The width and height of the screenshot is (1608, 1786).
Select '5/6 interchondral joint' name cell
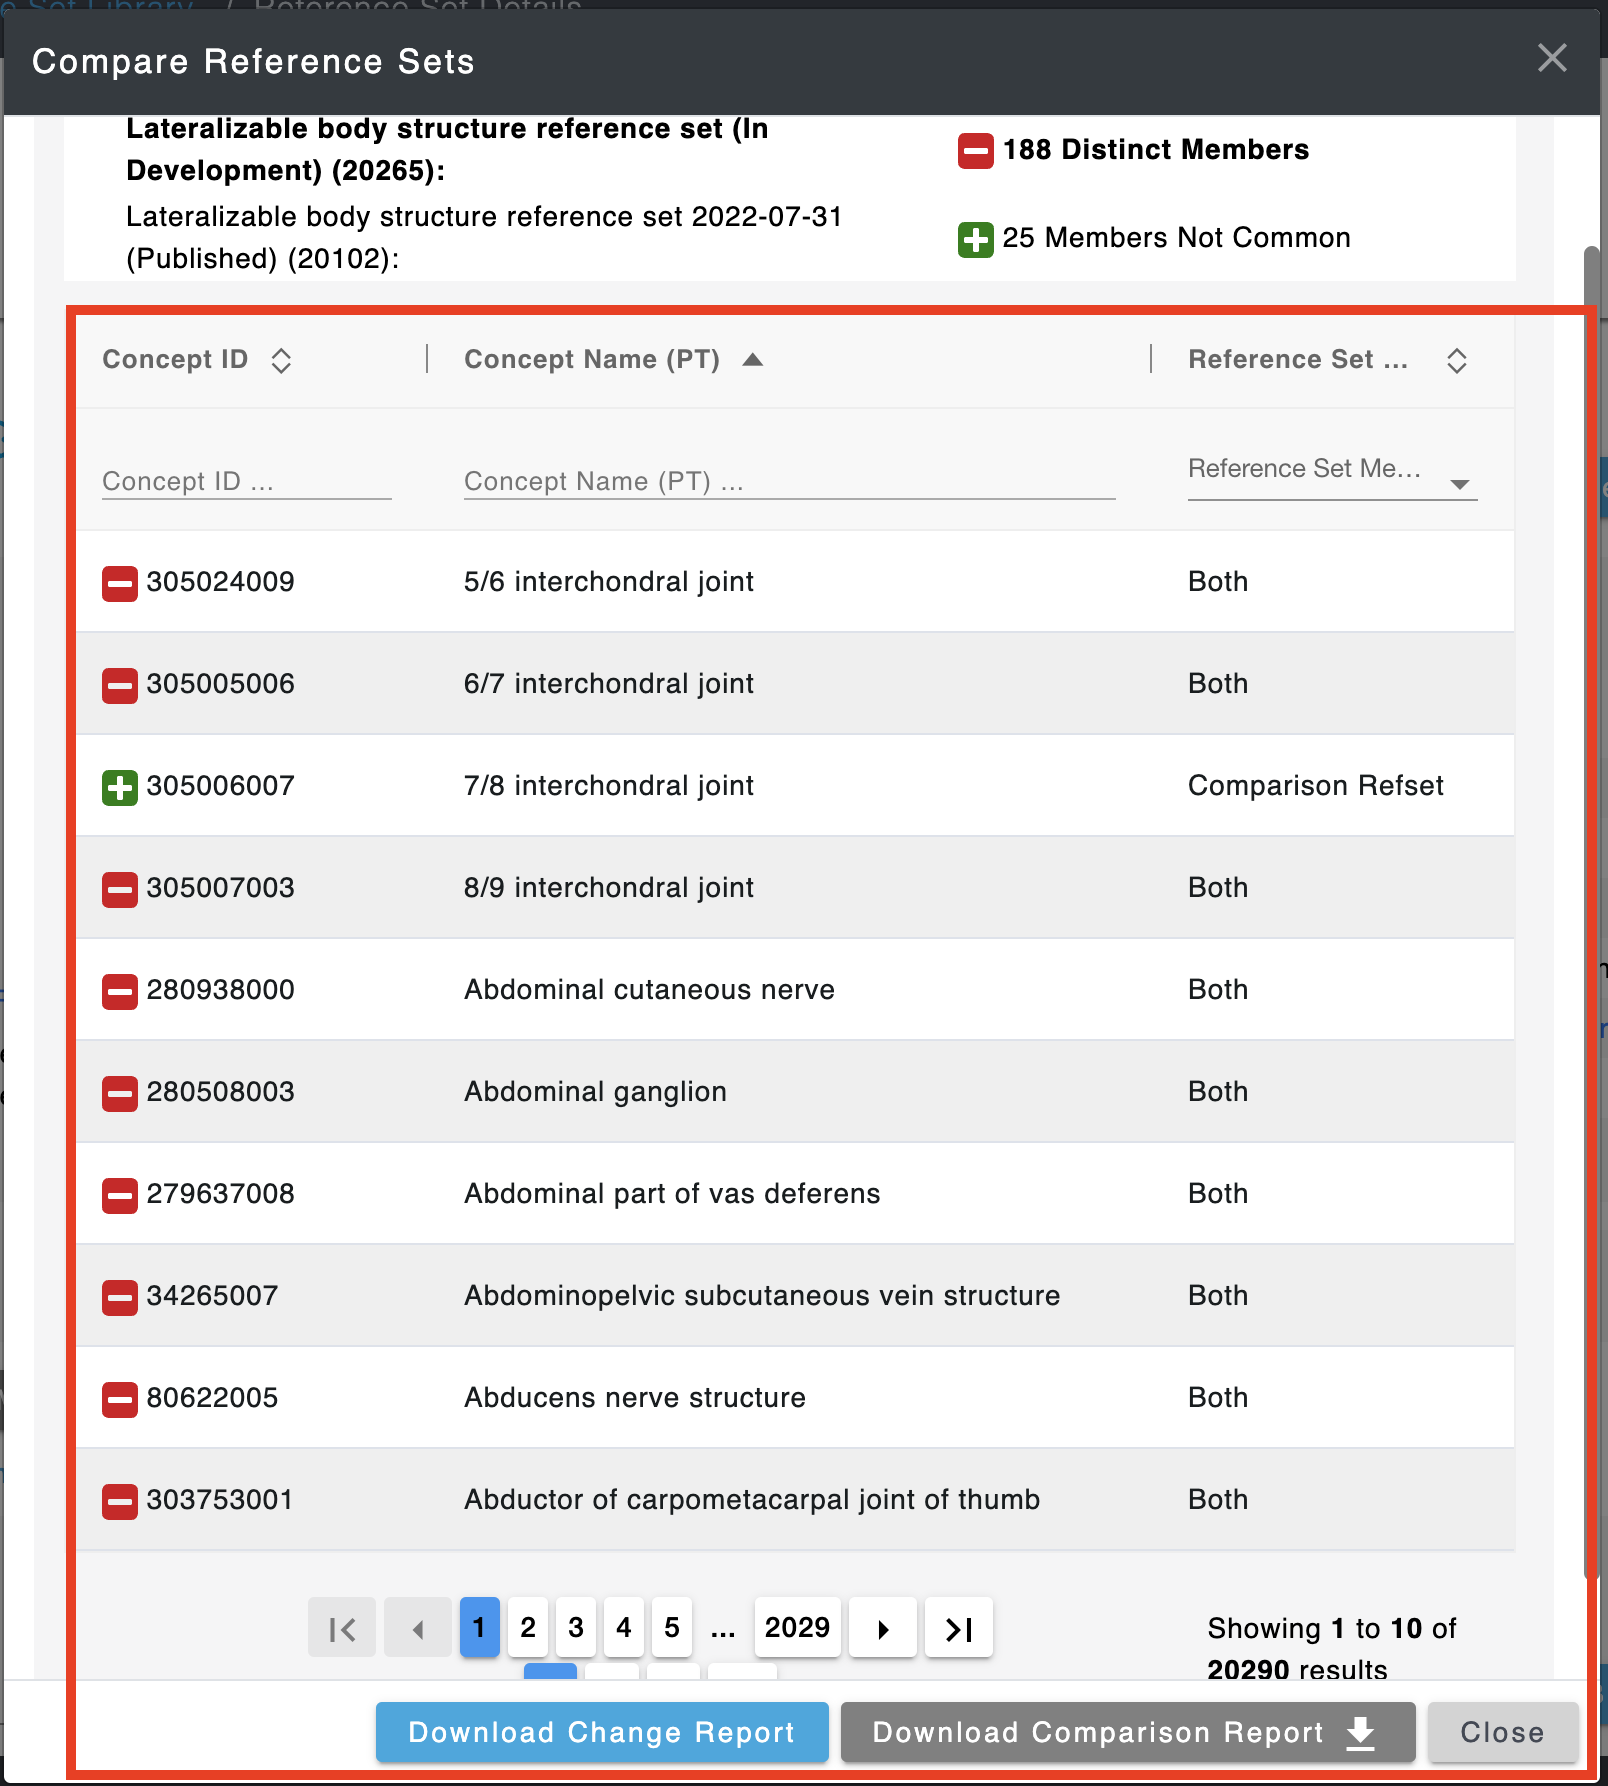pyautogui.click(x=609, y=582)
